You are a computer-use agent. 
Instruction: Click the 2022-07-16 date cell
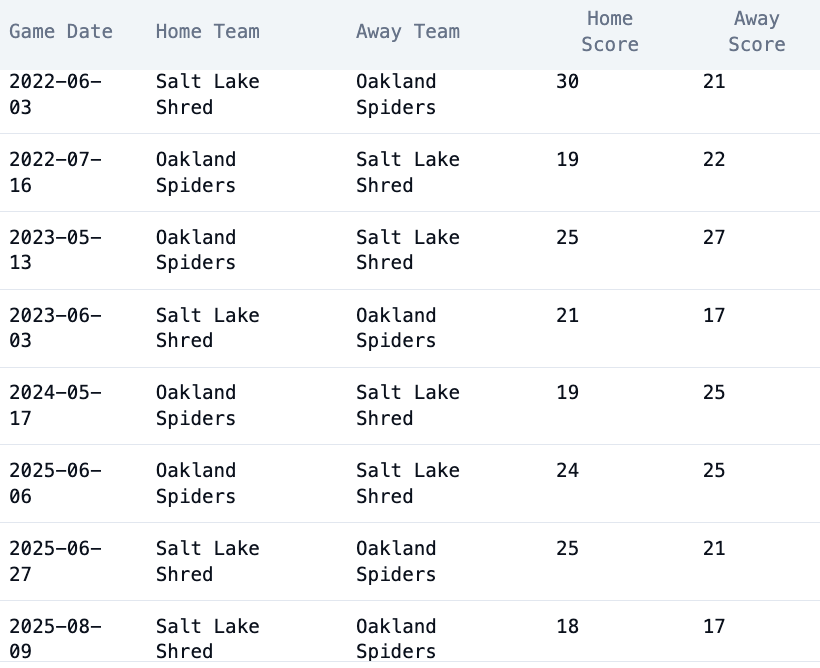pos(55,172)
